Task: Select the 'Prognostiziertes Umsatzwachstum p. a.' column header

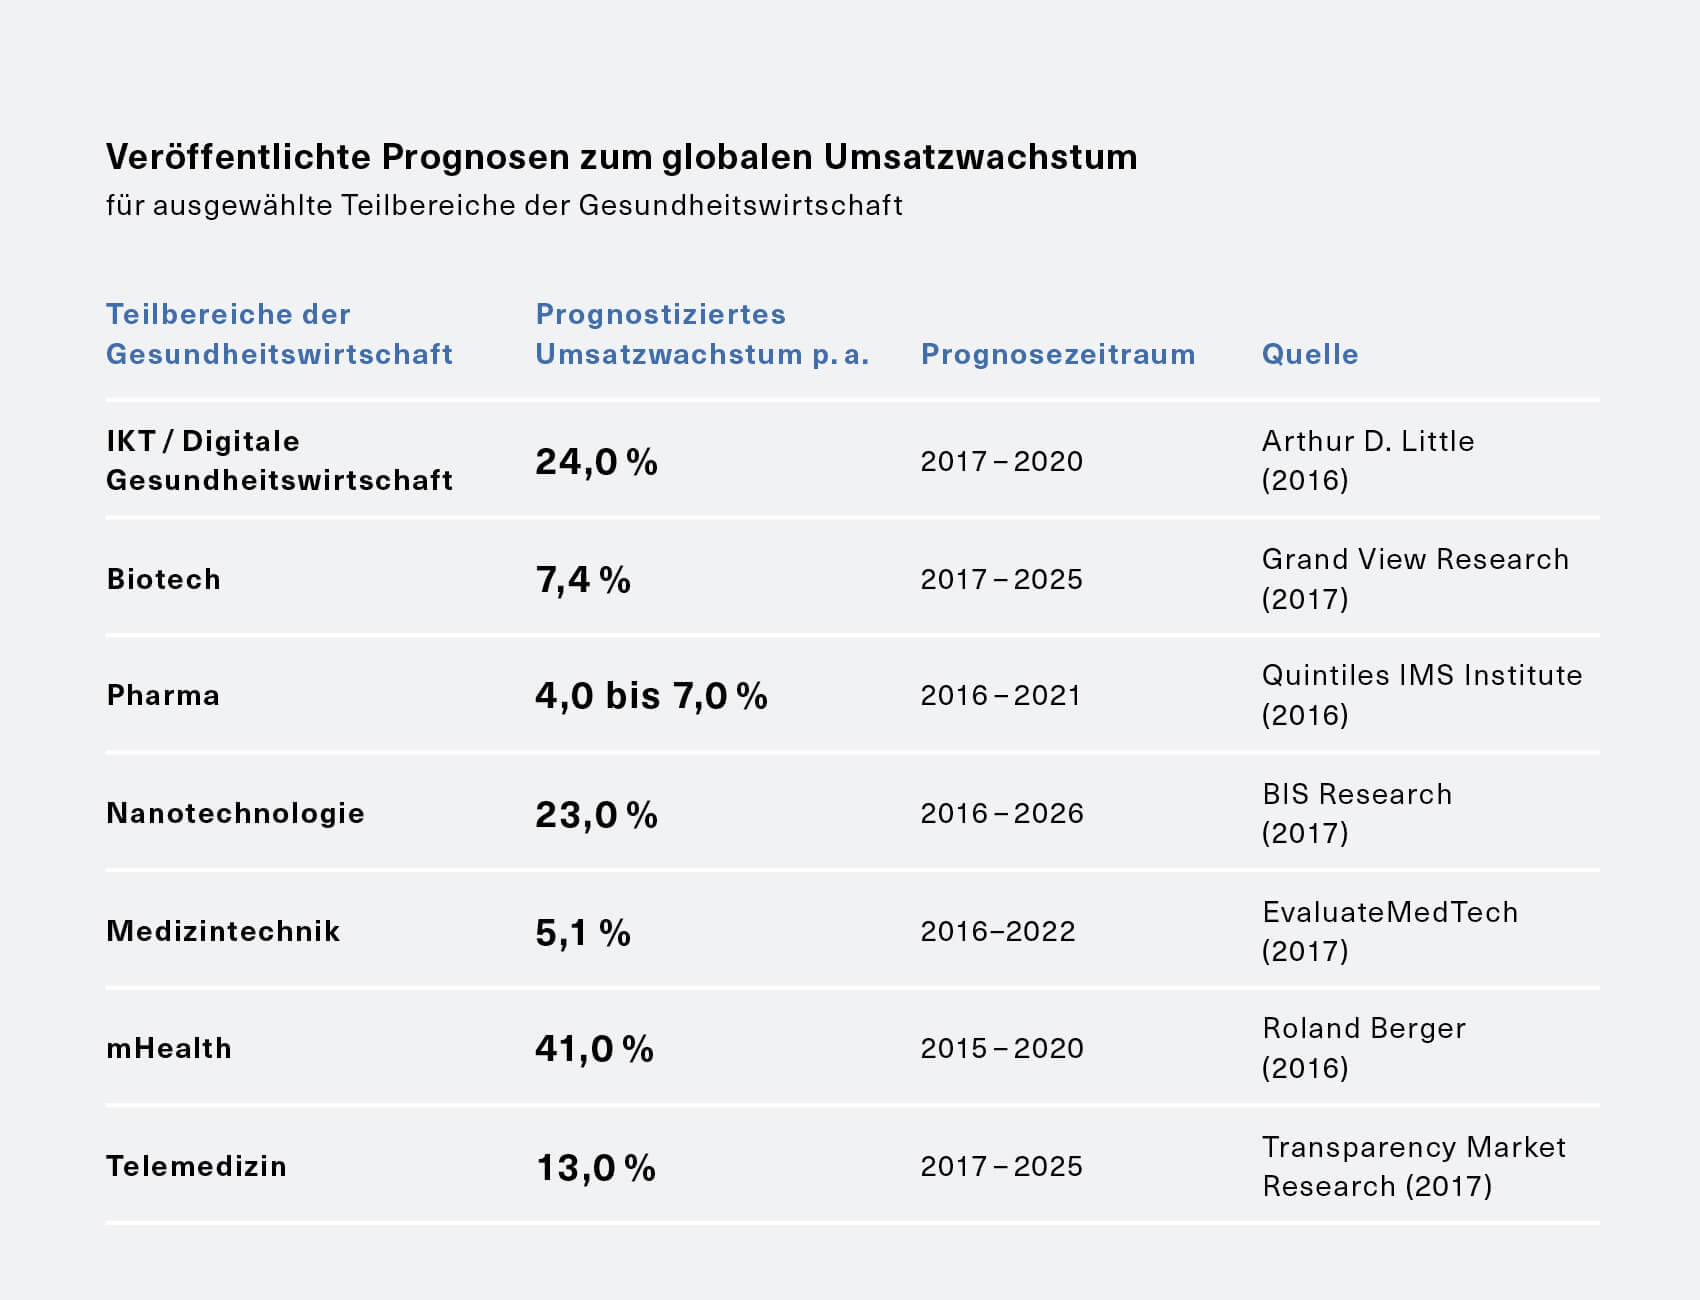Action: pos(702,334)
